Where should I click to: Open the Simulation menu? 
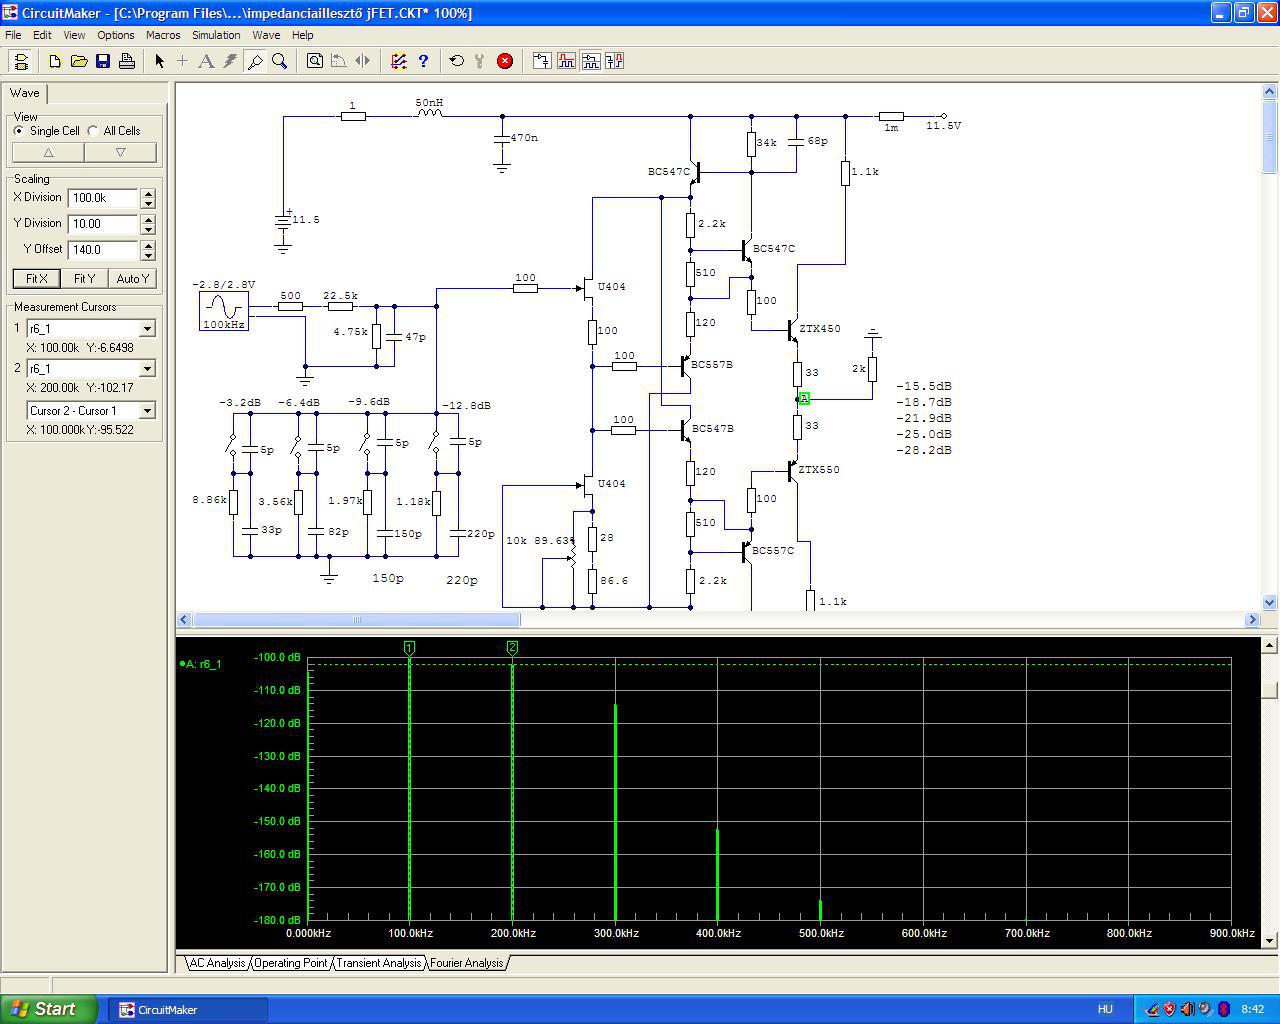pos(216,35)
